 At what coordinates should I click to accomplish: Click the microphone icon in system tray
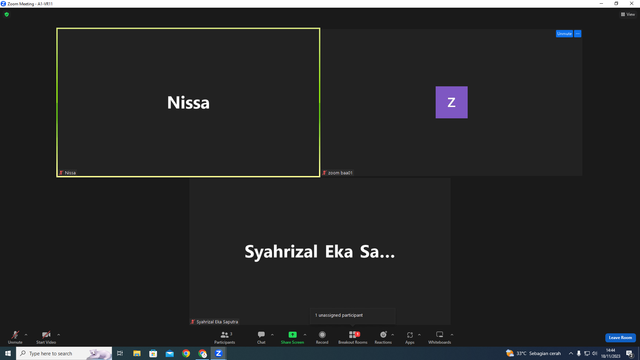pyautogui.click(x=579, y=353)
